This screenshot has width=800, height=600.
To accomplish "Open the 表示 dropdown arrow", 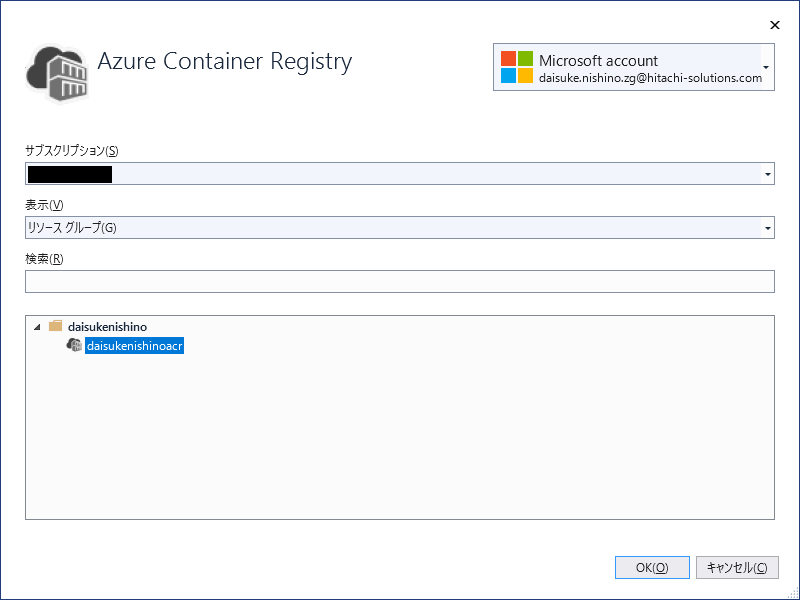I will coord(767,228).
